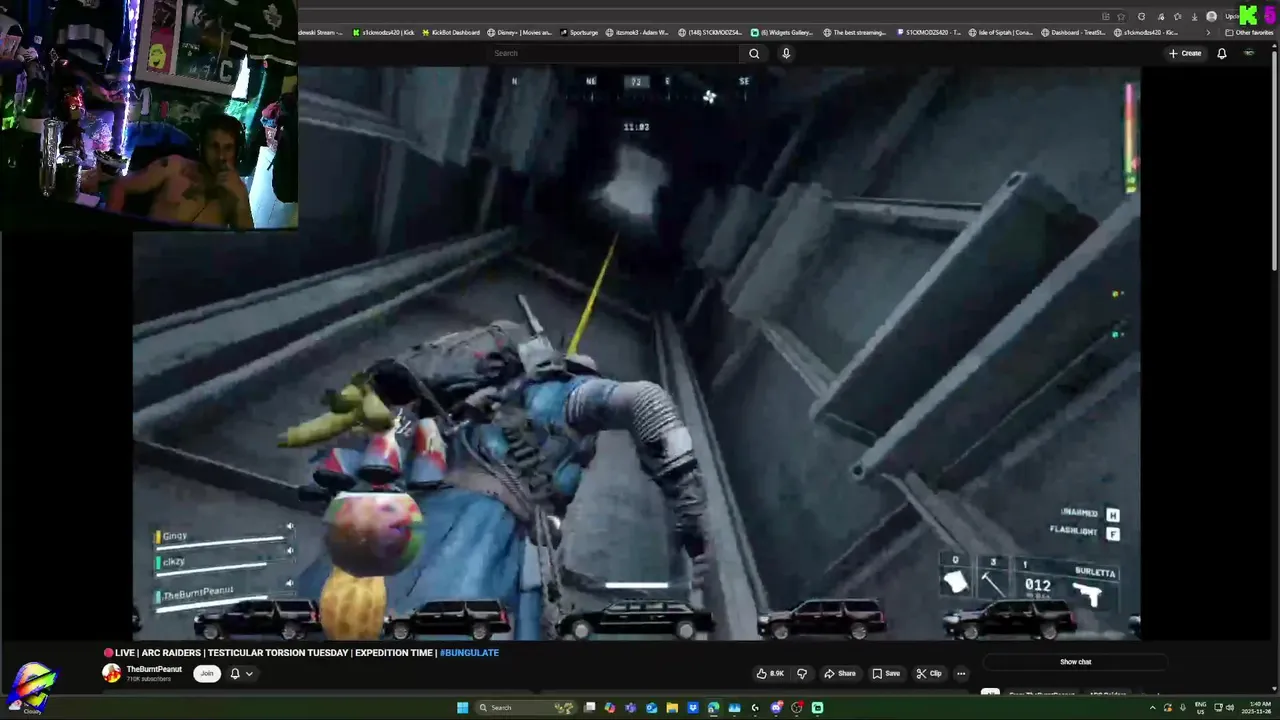Viewport: 1280px width, 720px height.
Task: Open Windows Start menu
Action: tap(462, 708)
